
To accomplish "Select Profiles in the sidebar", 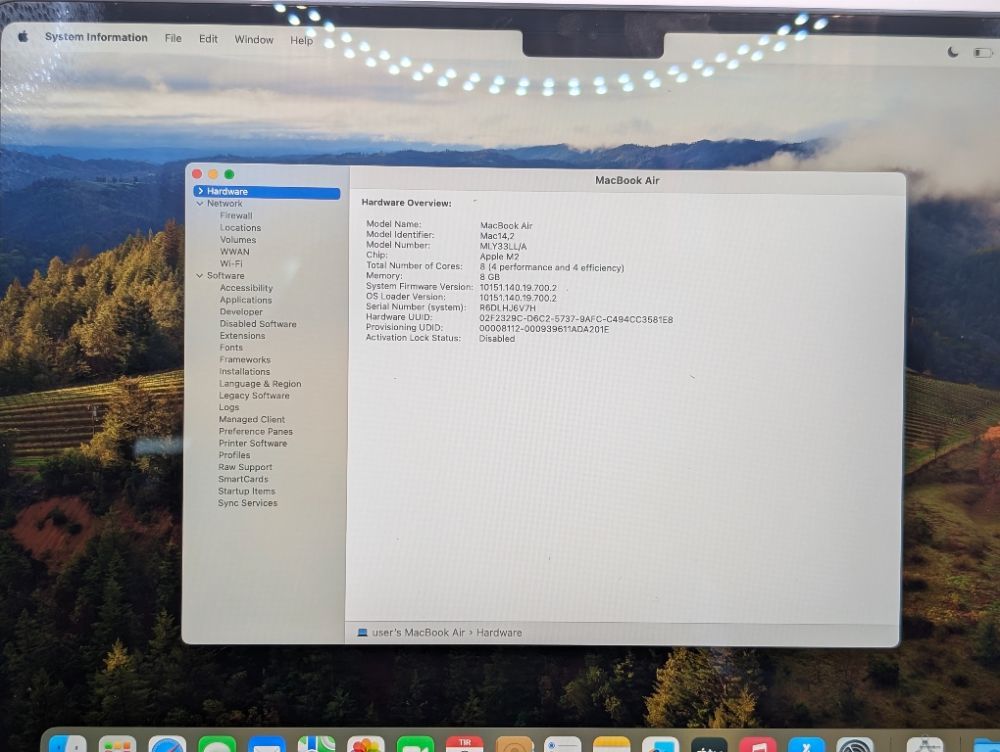I will point(234,455).
